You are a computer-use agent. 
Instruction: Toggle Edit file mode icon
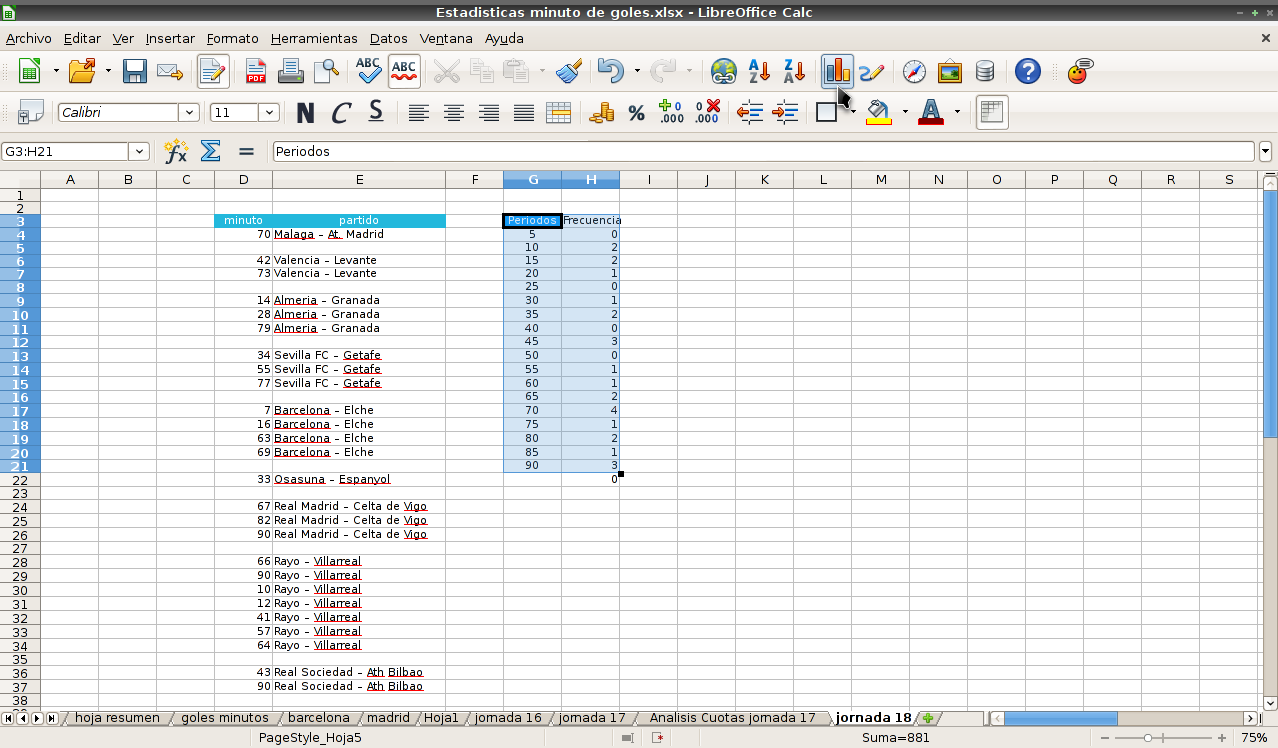(212, 72)
